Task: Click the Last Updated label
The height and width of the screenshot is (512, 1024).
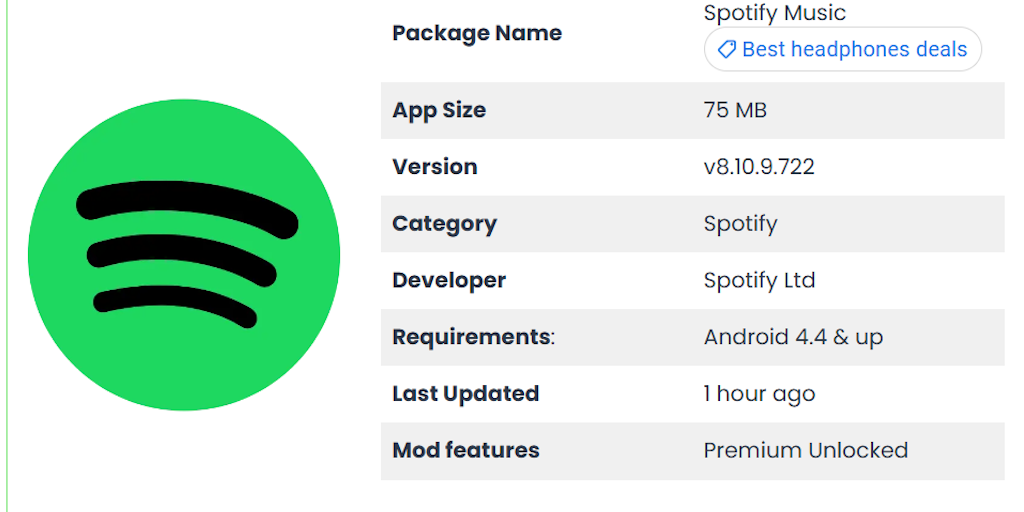Action: click(x=465, y=394)
